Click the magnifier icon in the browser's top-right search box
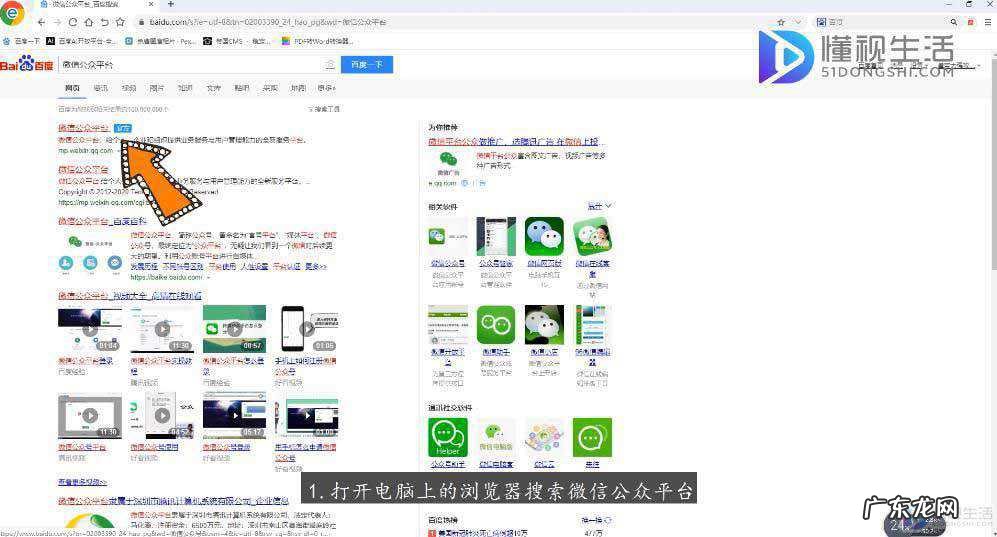Screen dimensions: 997x537 tap(953, 22)
